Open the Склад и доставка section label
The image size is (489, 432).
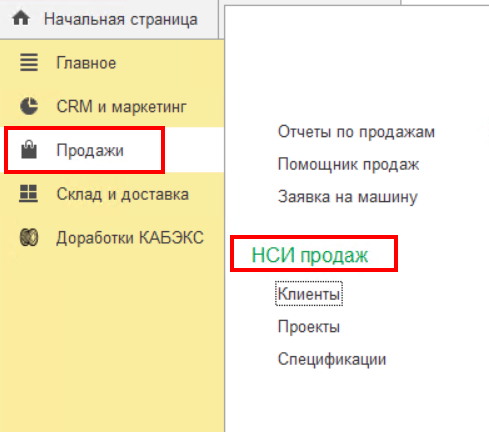click(x=123, y=194)
